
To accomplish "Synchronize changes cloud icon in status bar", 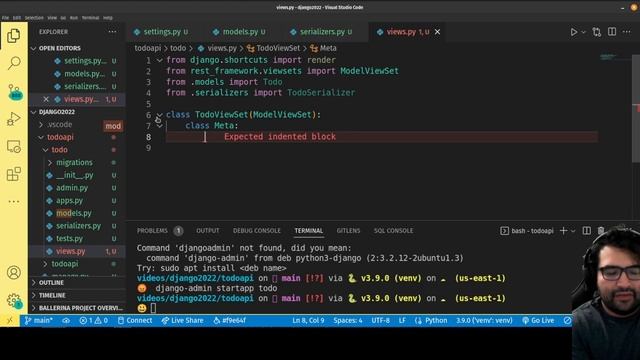I will 66,320.
